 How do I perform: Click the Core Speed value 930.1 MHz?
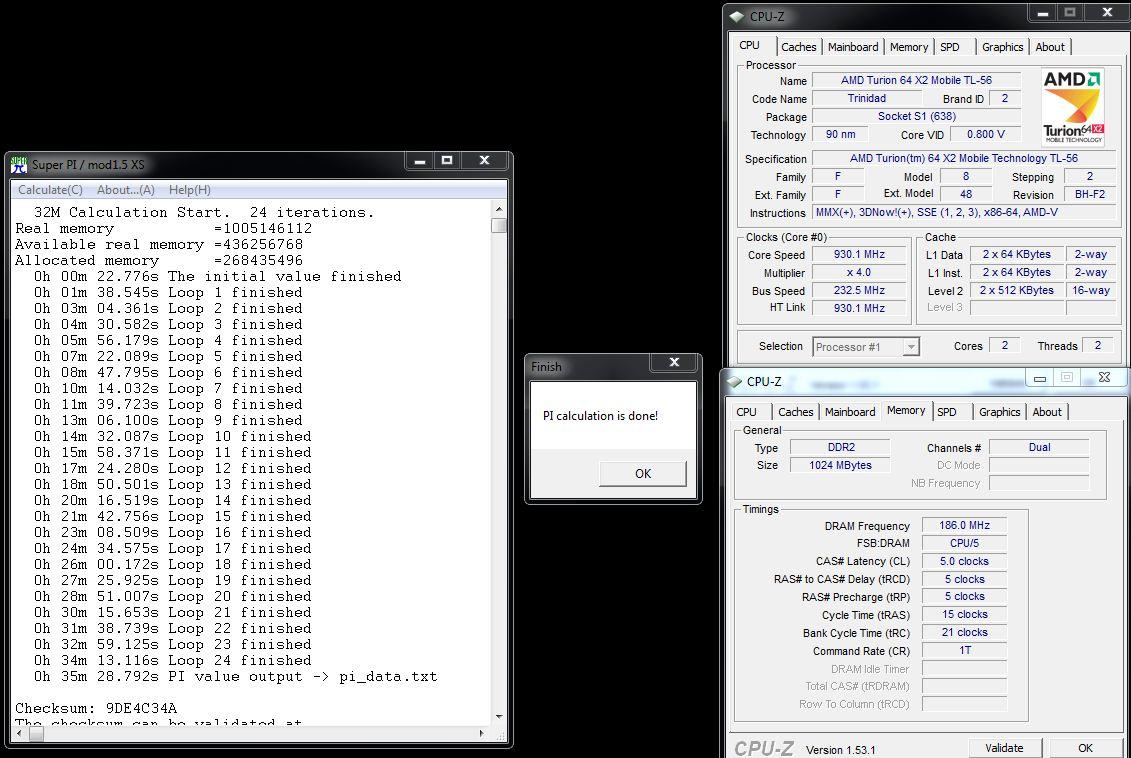(859, 255)
